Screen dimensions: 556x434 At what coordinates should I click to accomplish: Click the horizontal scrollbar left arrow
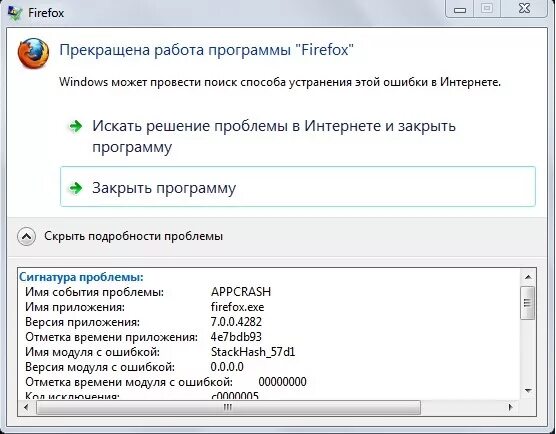(x=26, y=407)
